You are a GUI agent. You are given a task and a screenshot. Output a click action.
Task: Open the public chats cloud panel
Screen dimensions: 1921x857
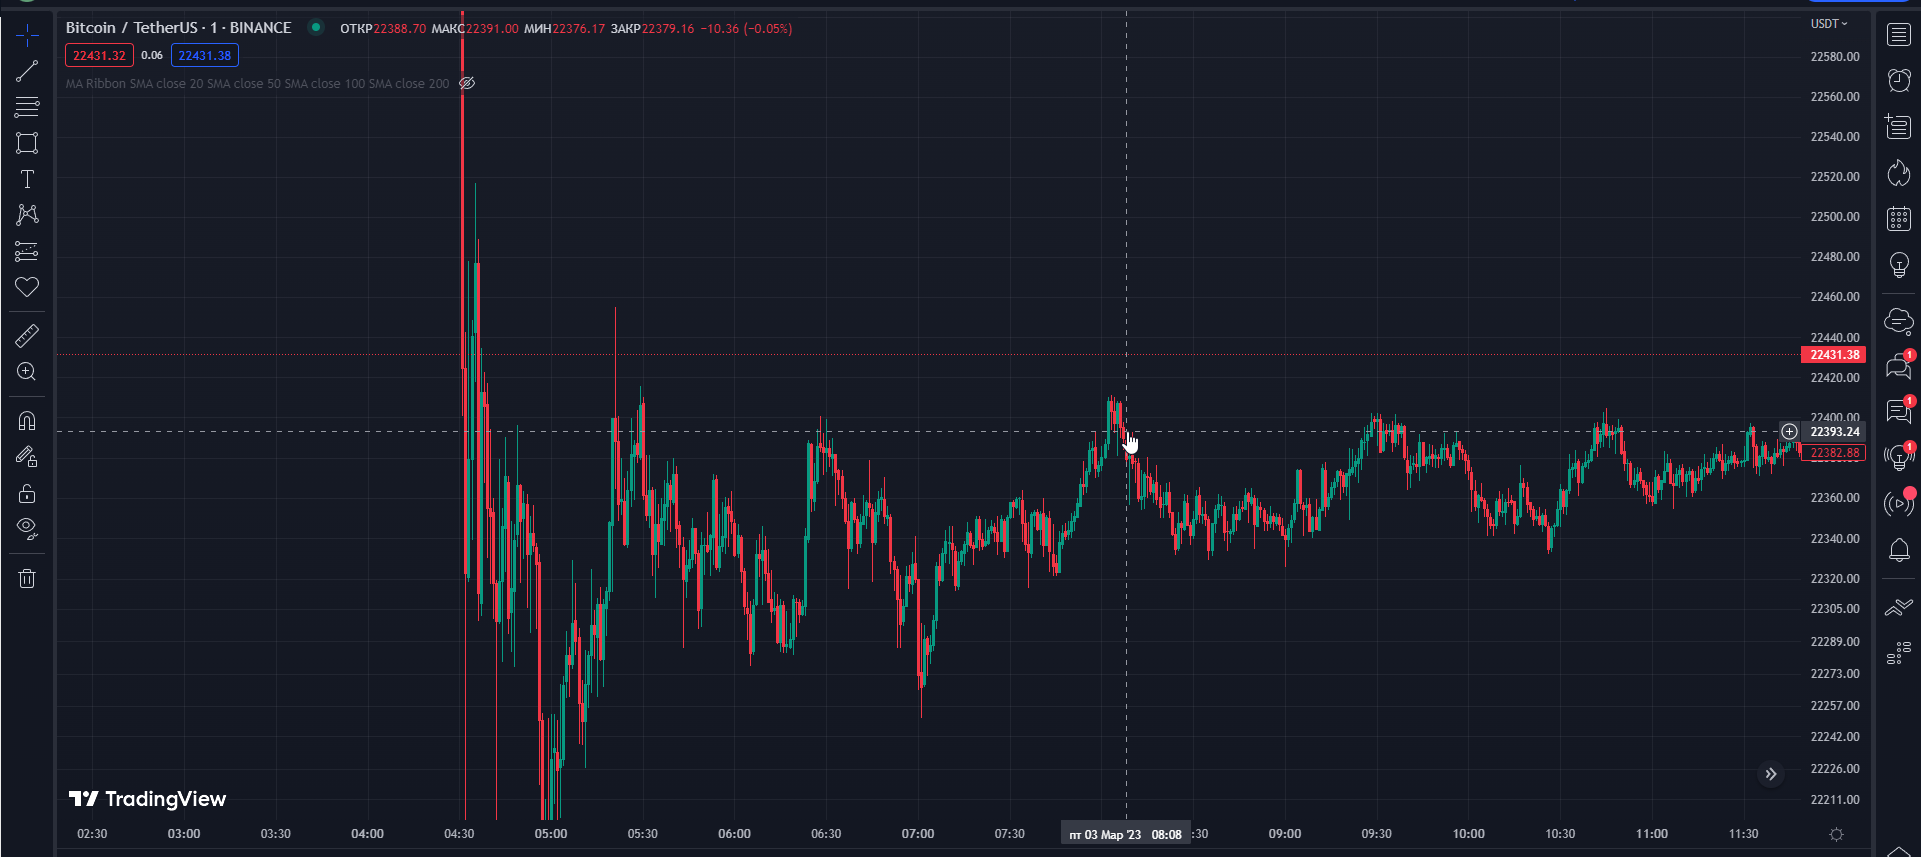coord(1898,321)
